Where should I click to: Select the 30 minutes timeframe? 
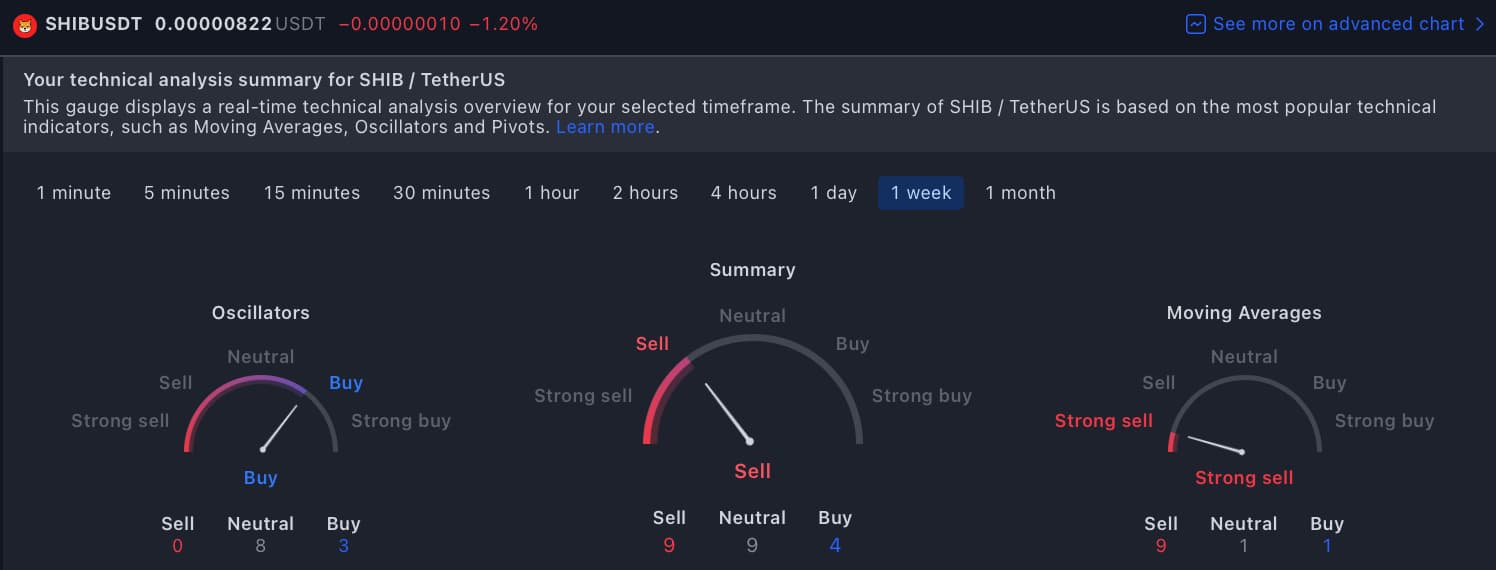(442, 193)
